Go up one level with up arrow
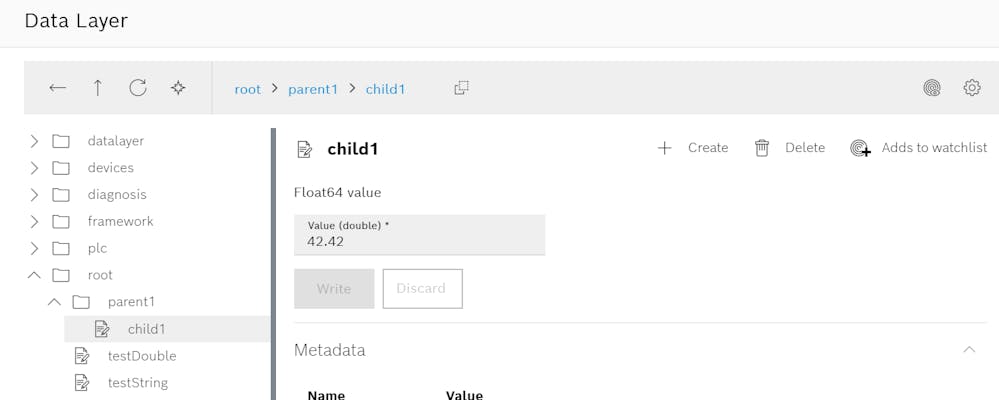Viewport: 999px width, 400px height. 98,88
